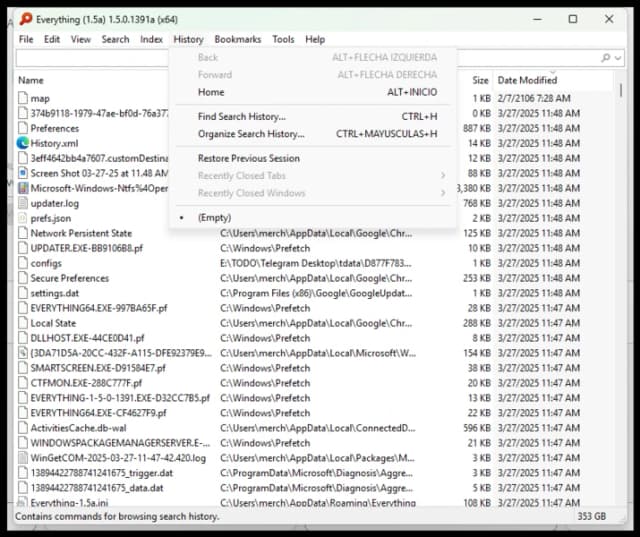The height and width of the screenshot is (537, 640).
Task: Select the History.xml file row
Action: click(x=54, y=143)
